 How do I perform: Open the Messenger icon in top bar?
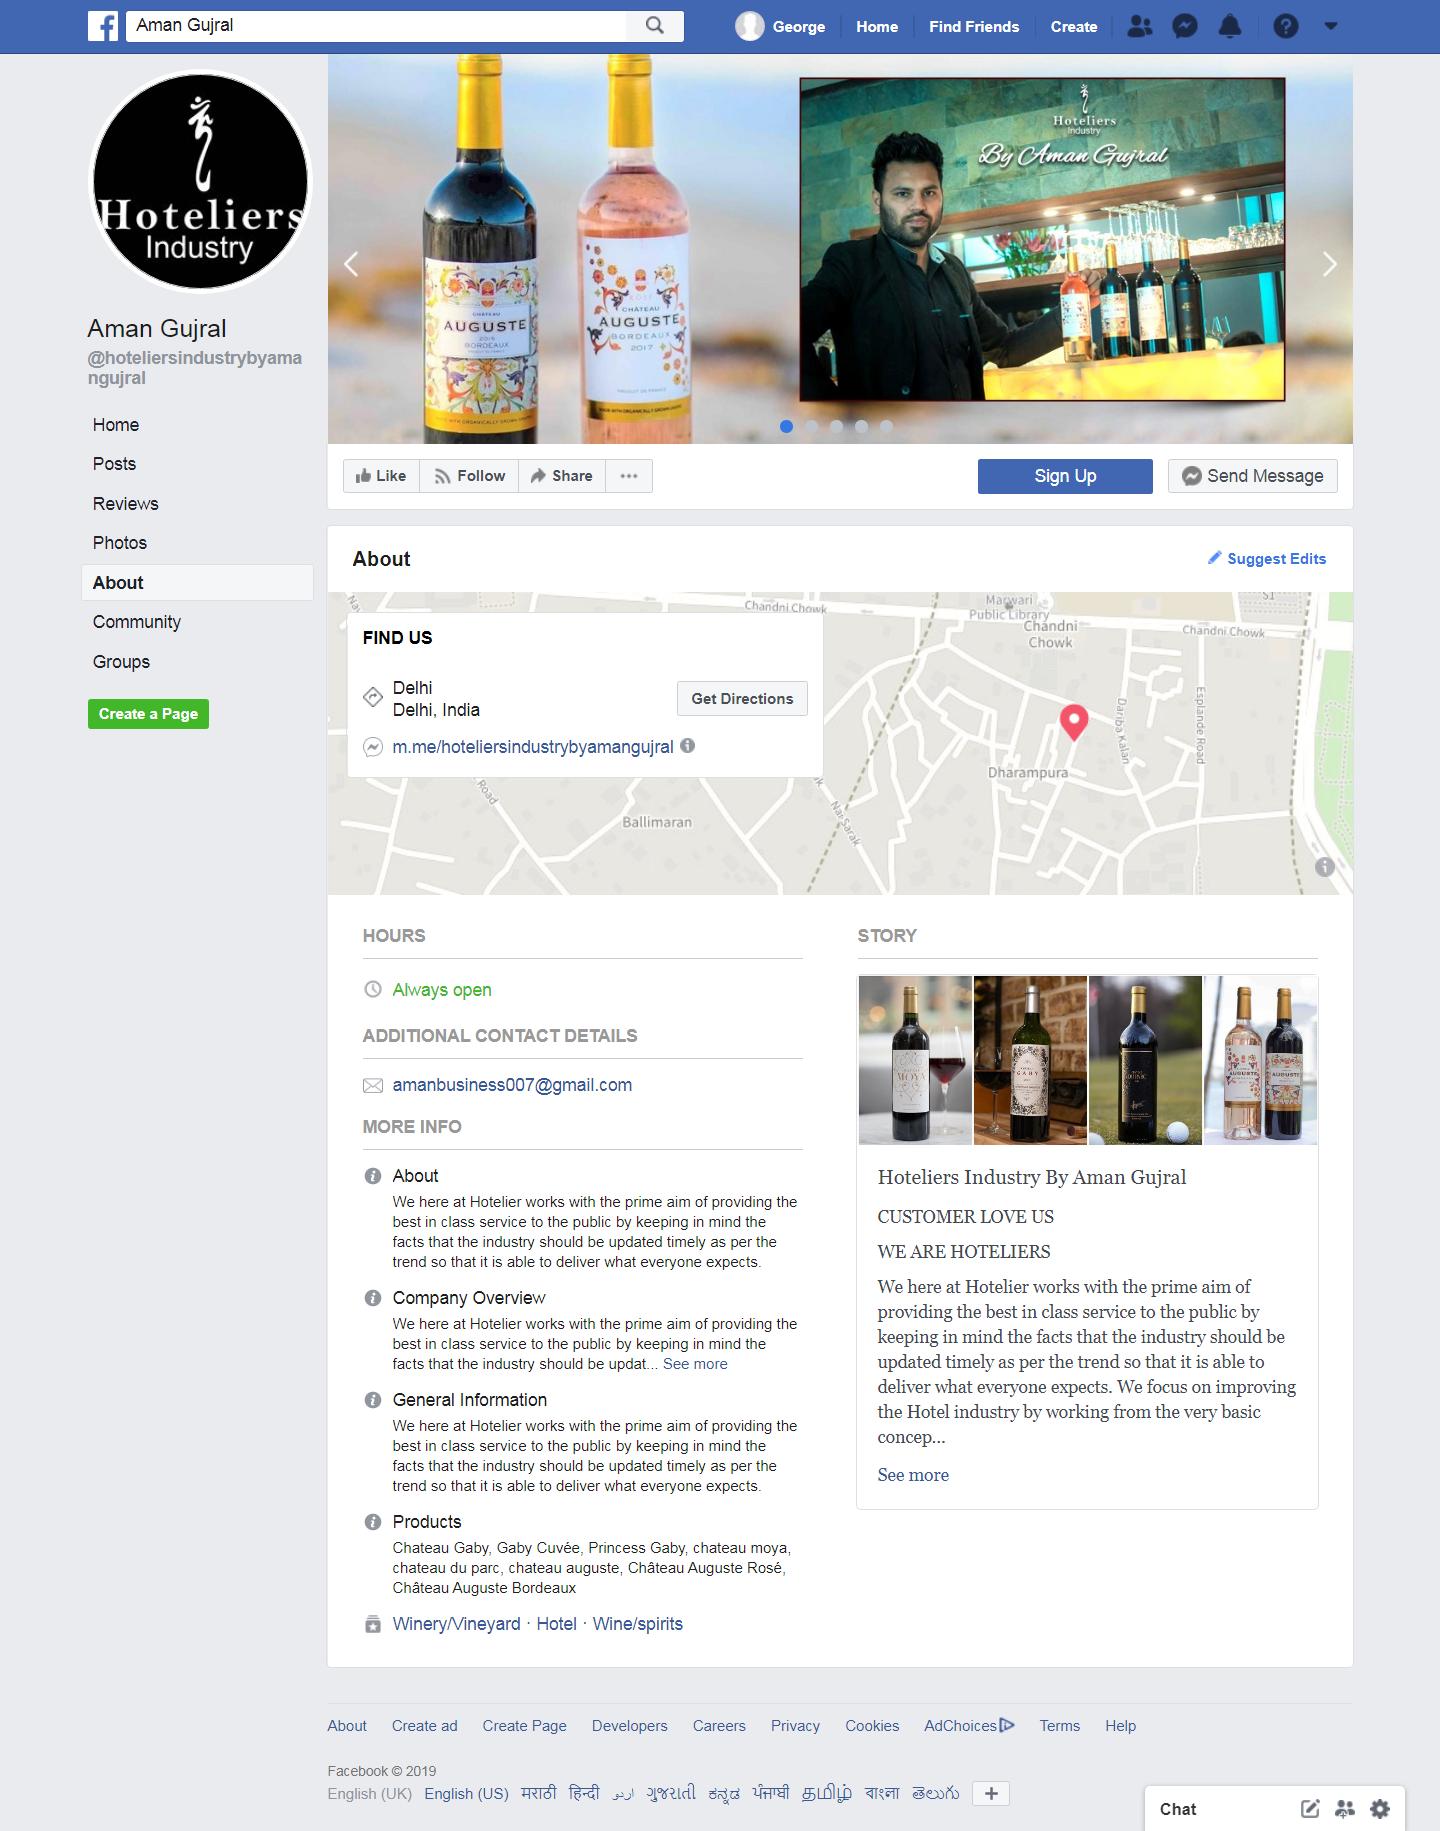tap(1185, 26)
